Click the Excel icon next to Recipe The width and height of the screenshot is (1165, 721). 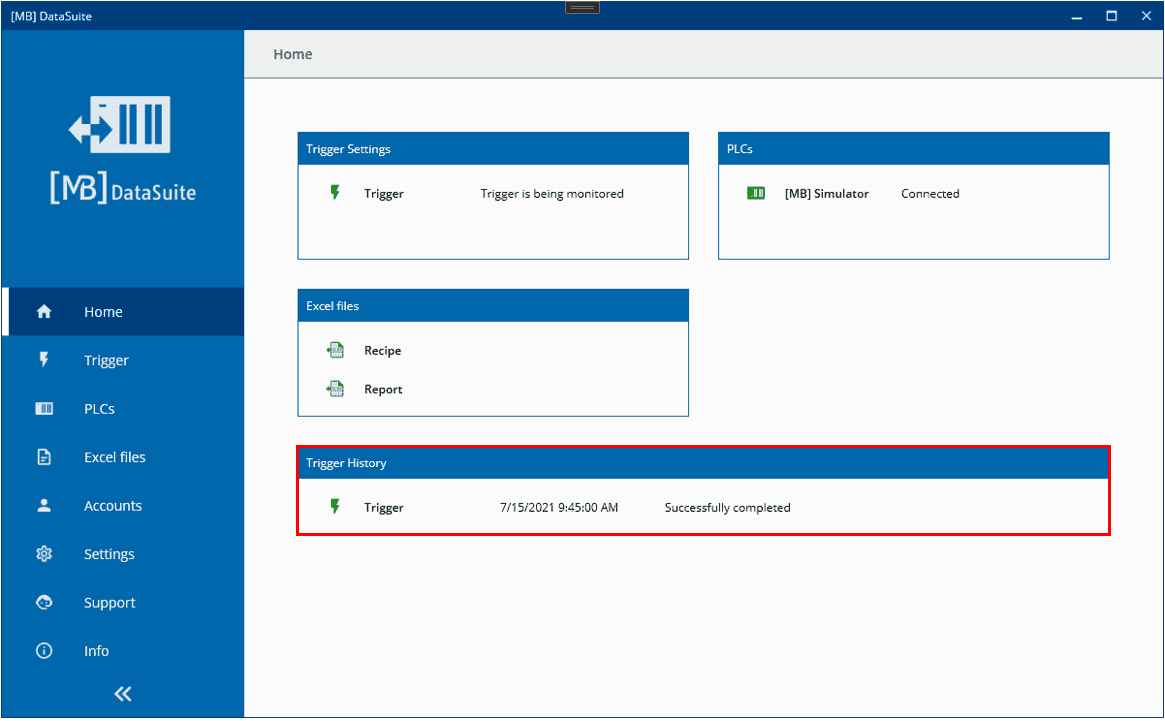(335, 350)
